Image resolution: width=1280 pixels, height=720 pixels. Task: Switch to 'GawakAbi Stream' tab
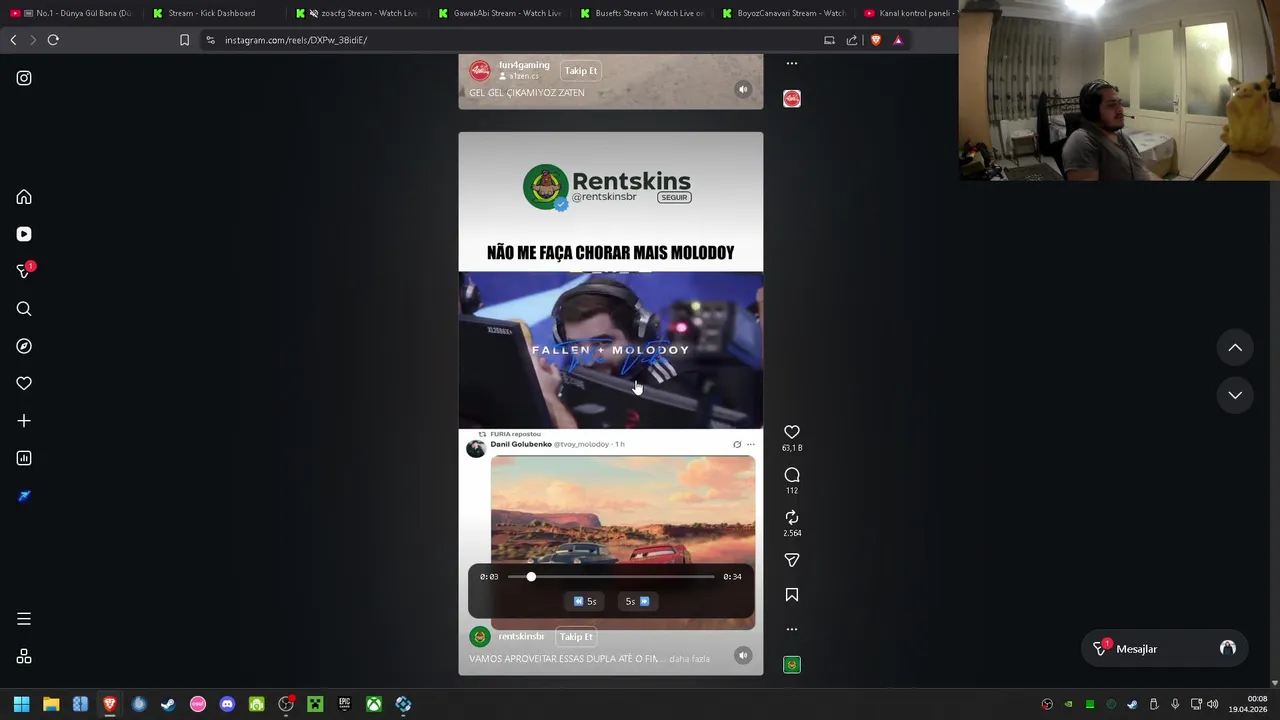[x=502, y=13]
